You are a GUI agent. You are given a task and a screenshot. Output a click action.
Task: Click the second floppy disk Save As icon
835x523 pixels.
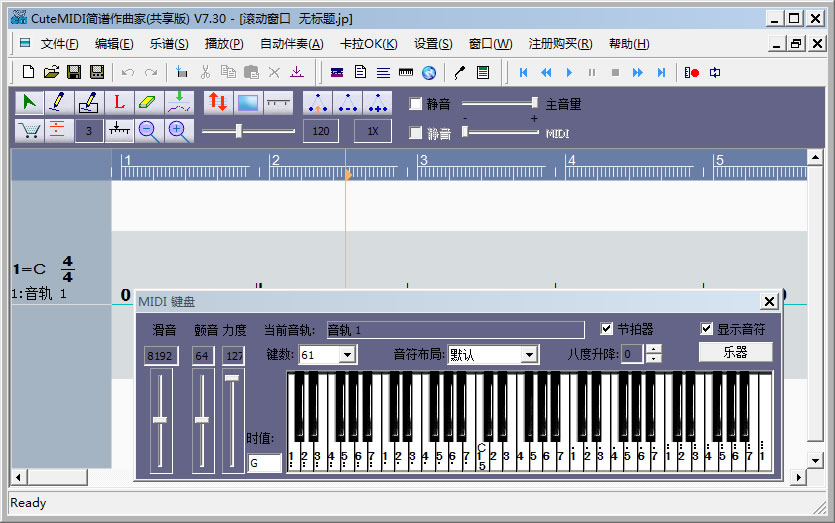[x=97, y=72]
